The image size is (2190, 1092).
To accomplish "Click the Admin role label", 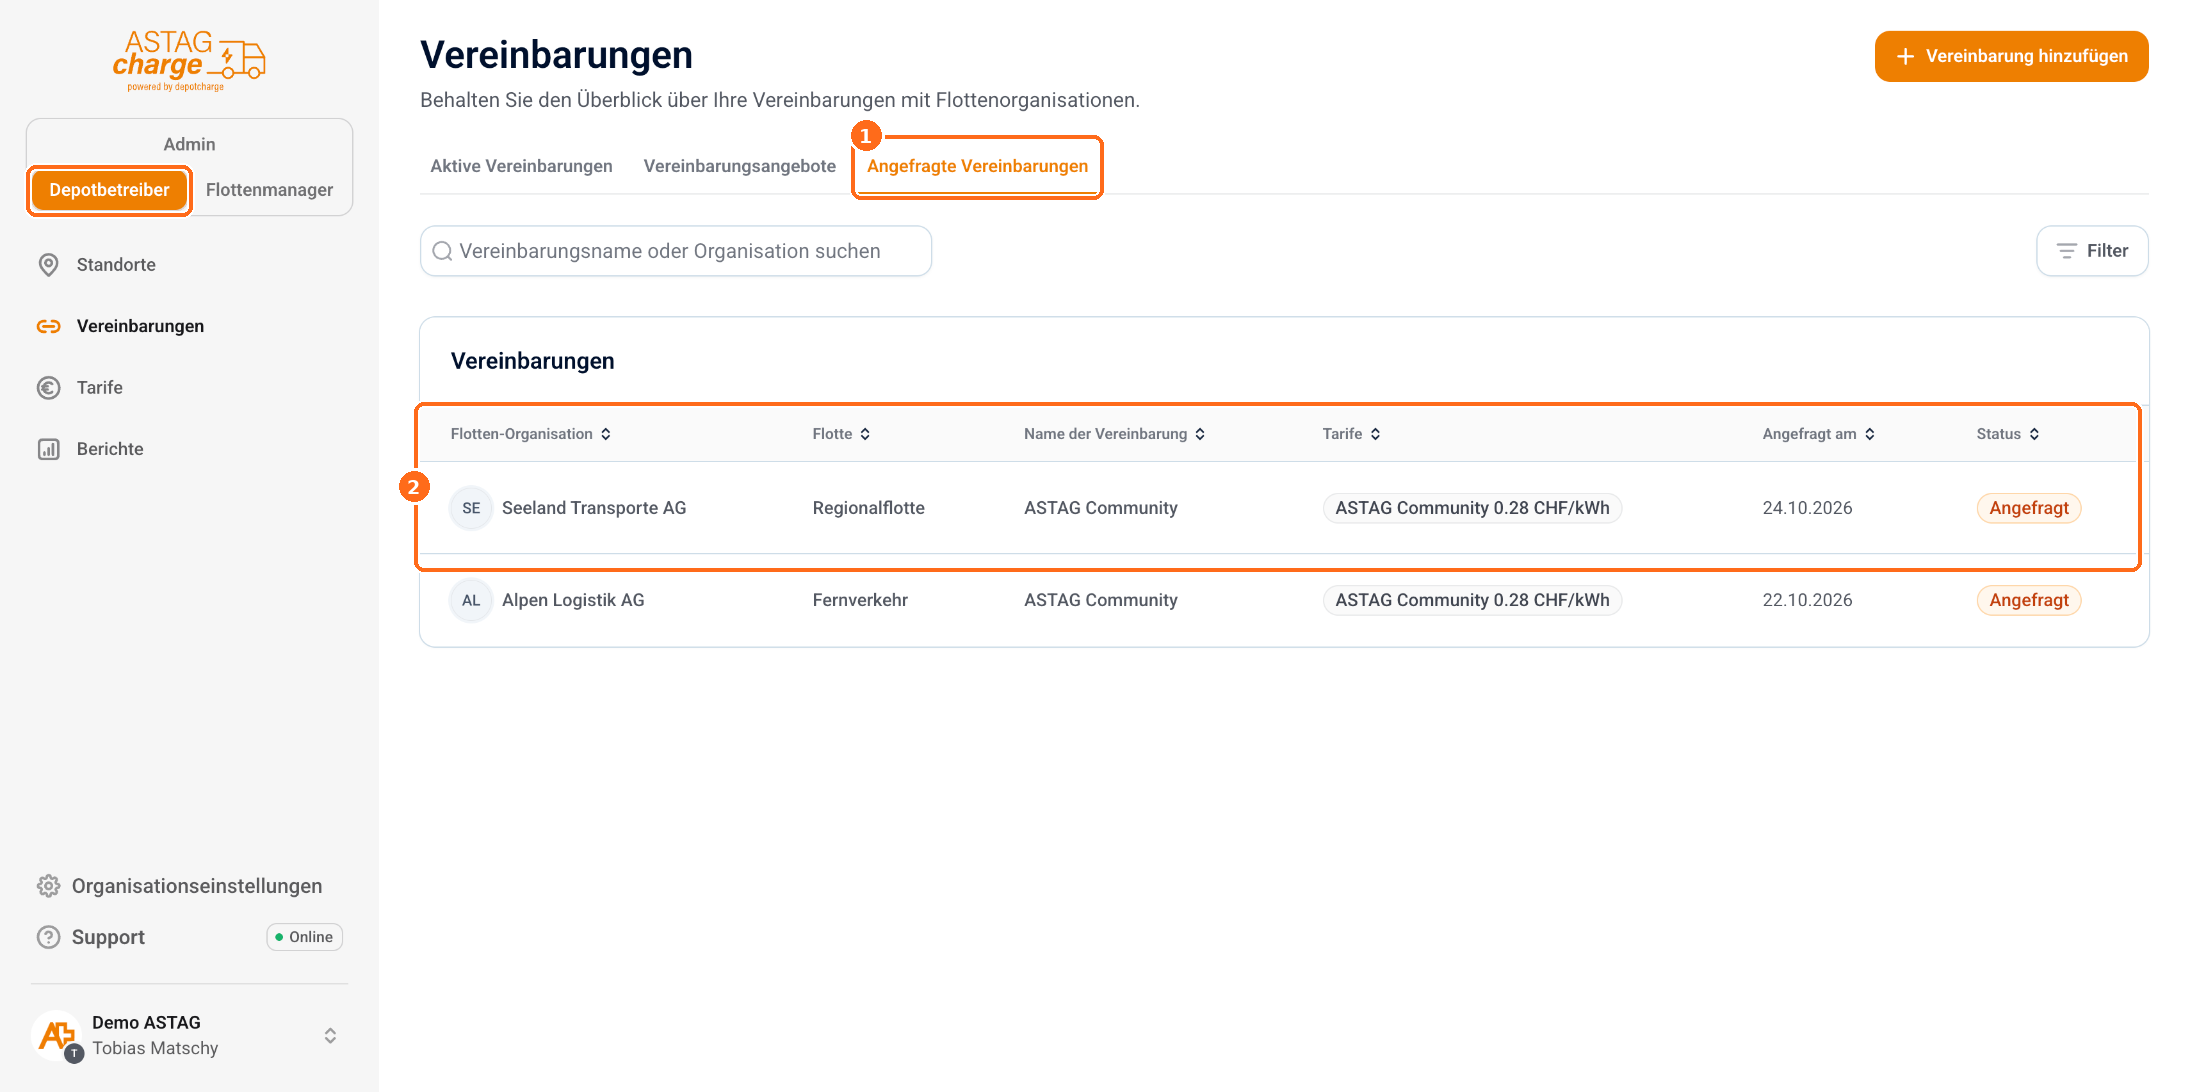I will click(x=189, y=144).
